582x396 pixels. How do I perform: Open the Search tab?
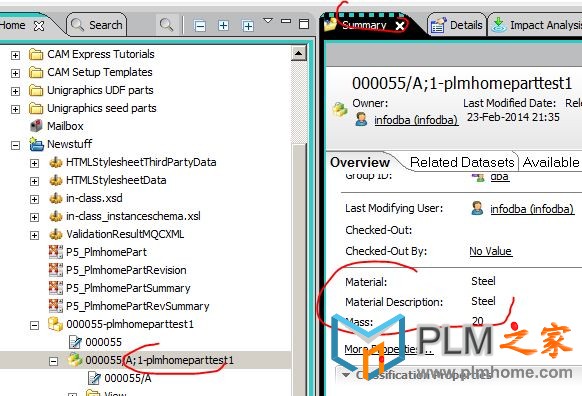(x=97, y=25)
